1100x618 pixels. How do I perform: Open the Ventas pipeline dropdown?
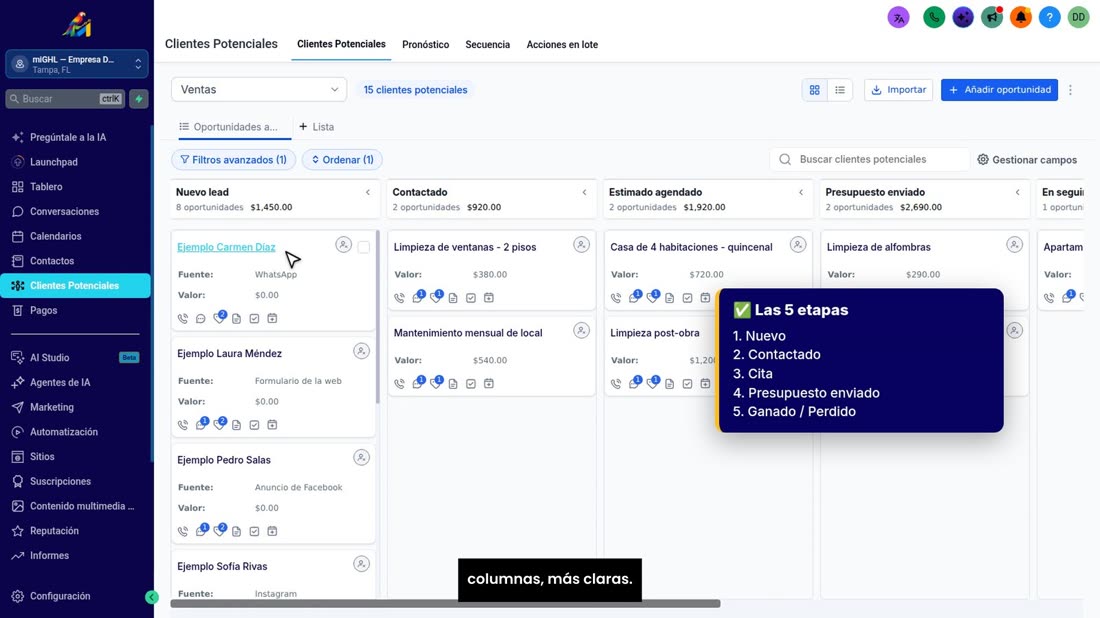point(259,90)
